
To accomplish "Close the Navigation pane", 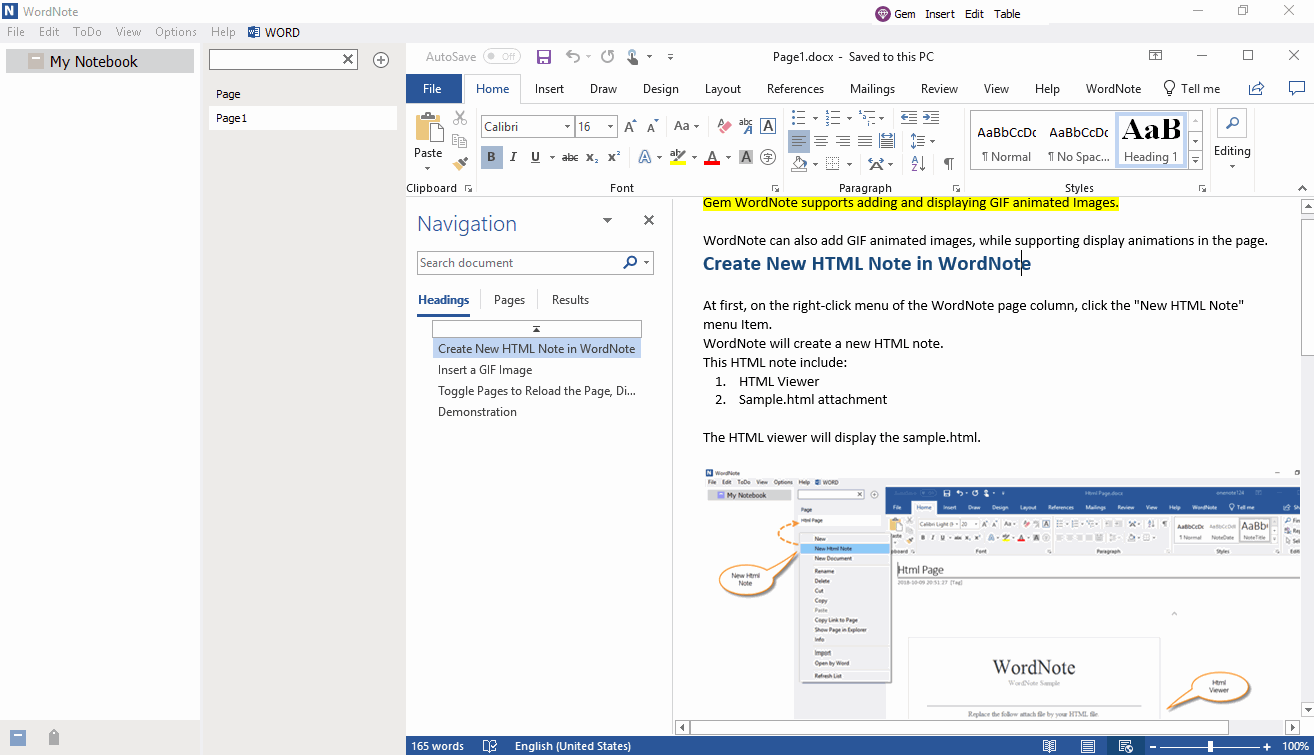I will tap(648, 220).
